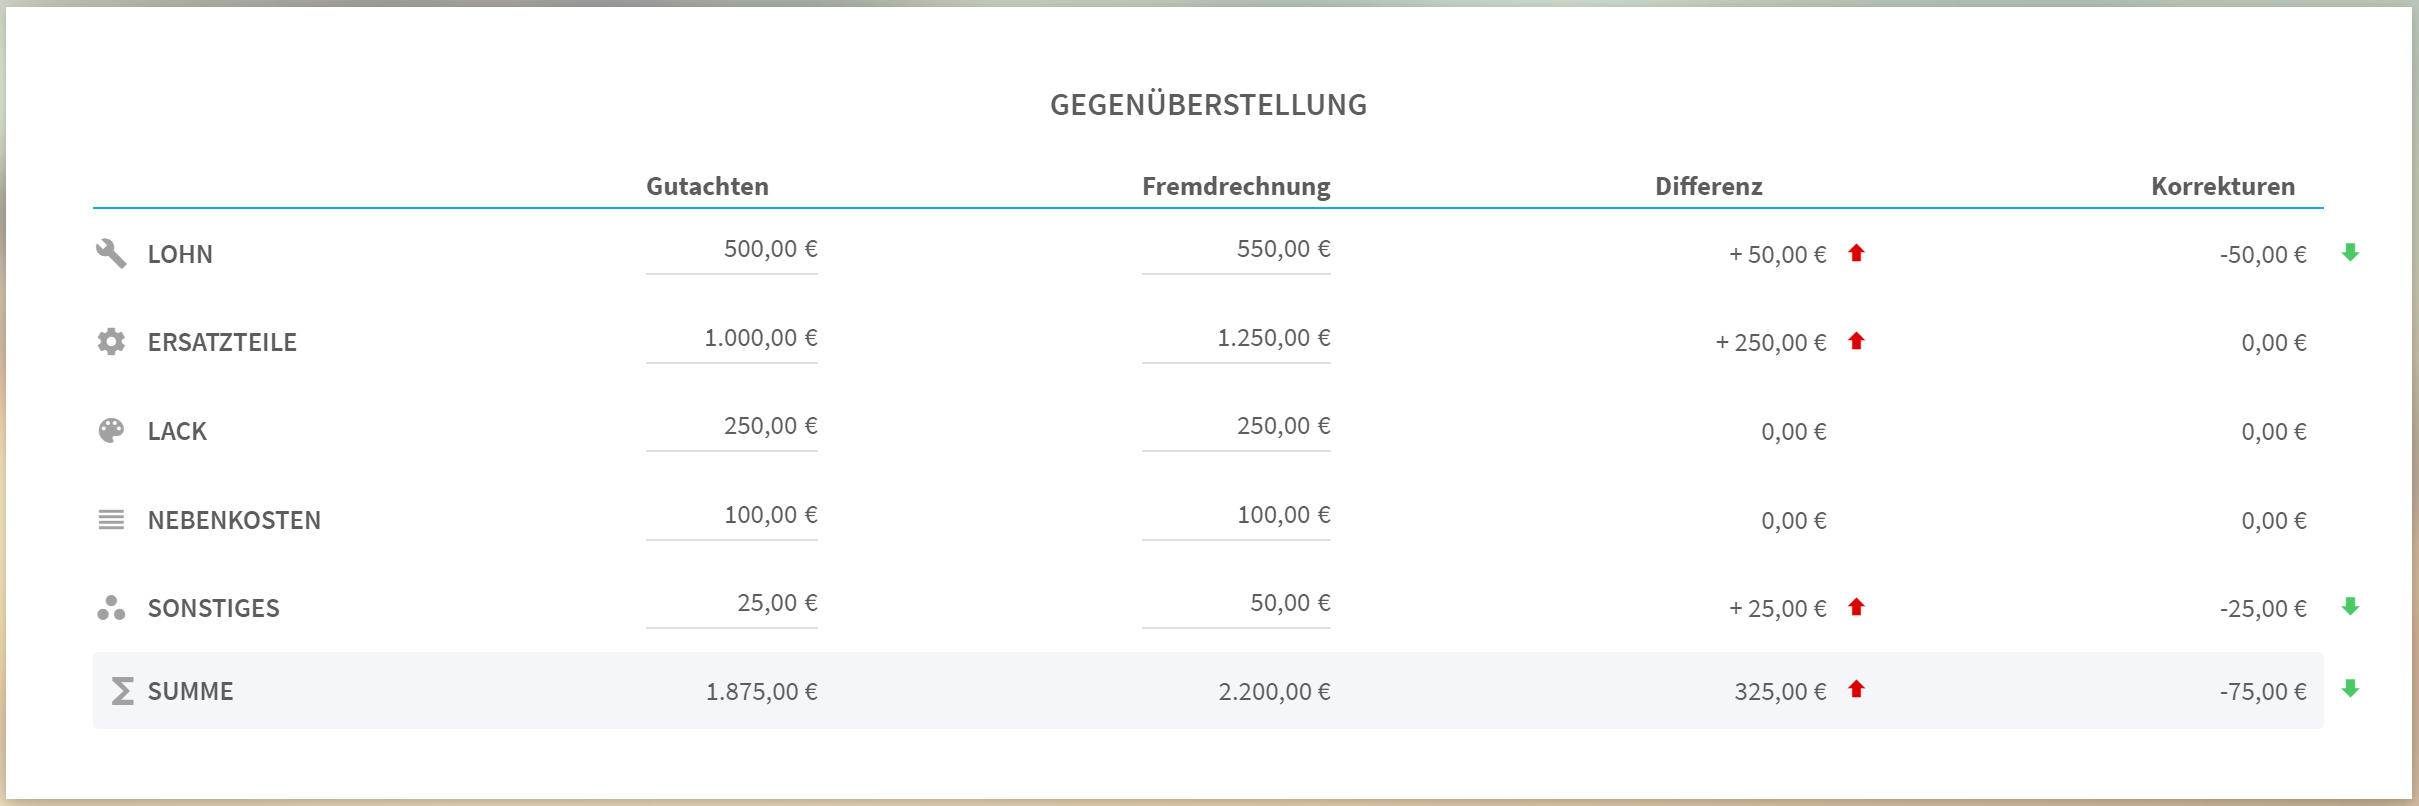2419x806 pixels.
Task: Click the sigma icon beside SUMME
Action: coord(122,691)
